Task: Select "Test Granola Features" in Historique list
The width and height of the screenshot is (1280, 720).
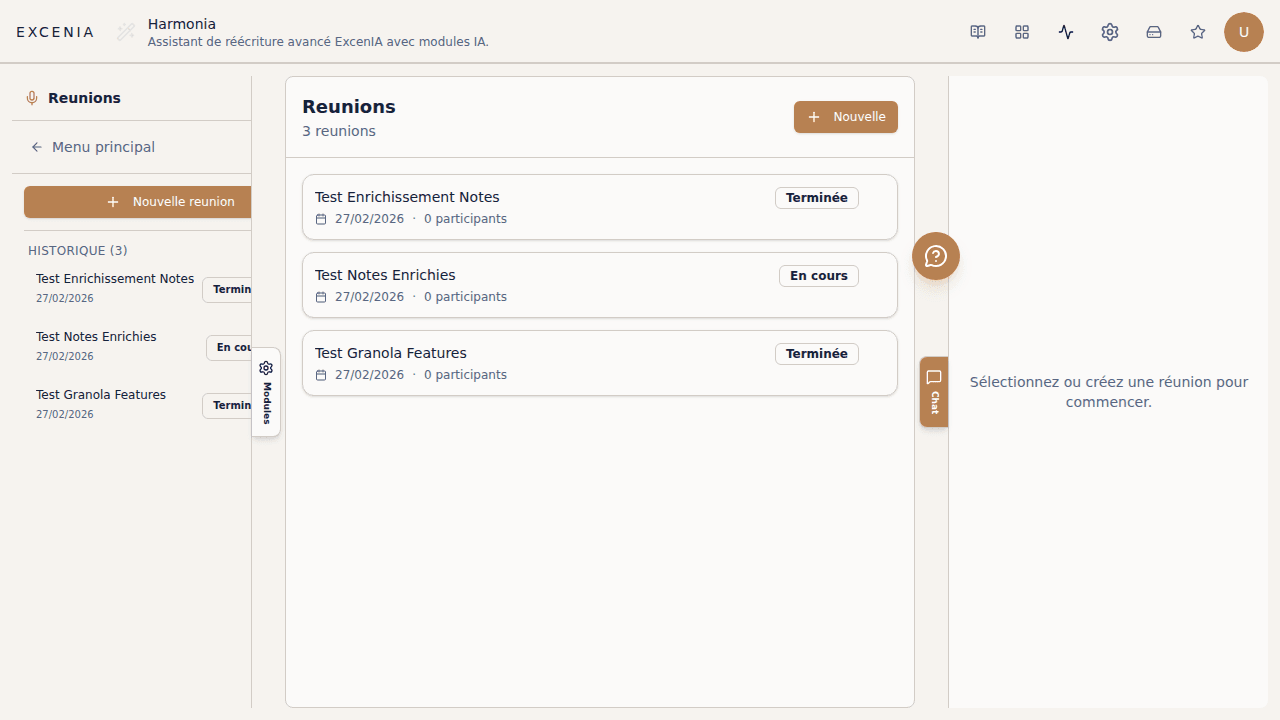Action: [x=101, y=403]
